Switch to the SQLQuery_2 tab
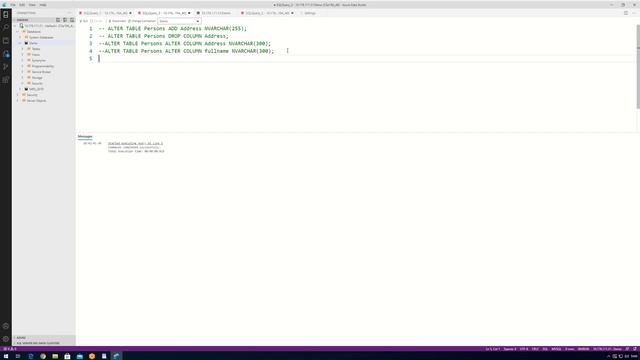The image size is (640, 360). pyautogui.click(x=267, y=13)
